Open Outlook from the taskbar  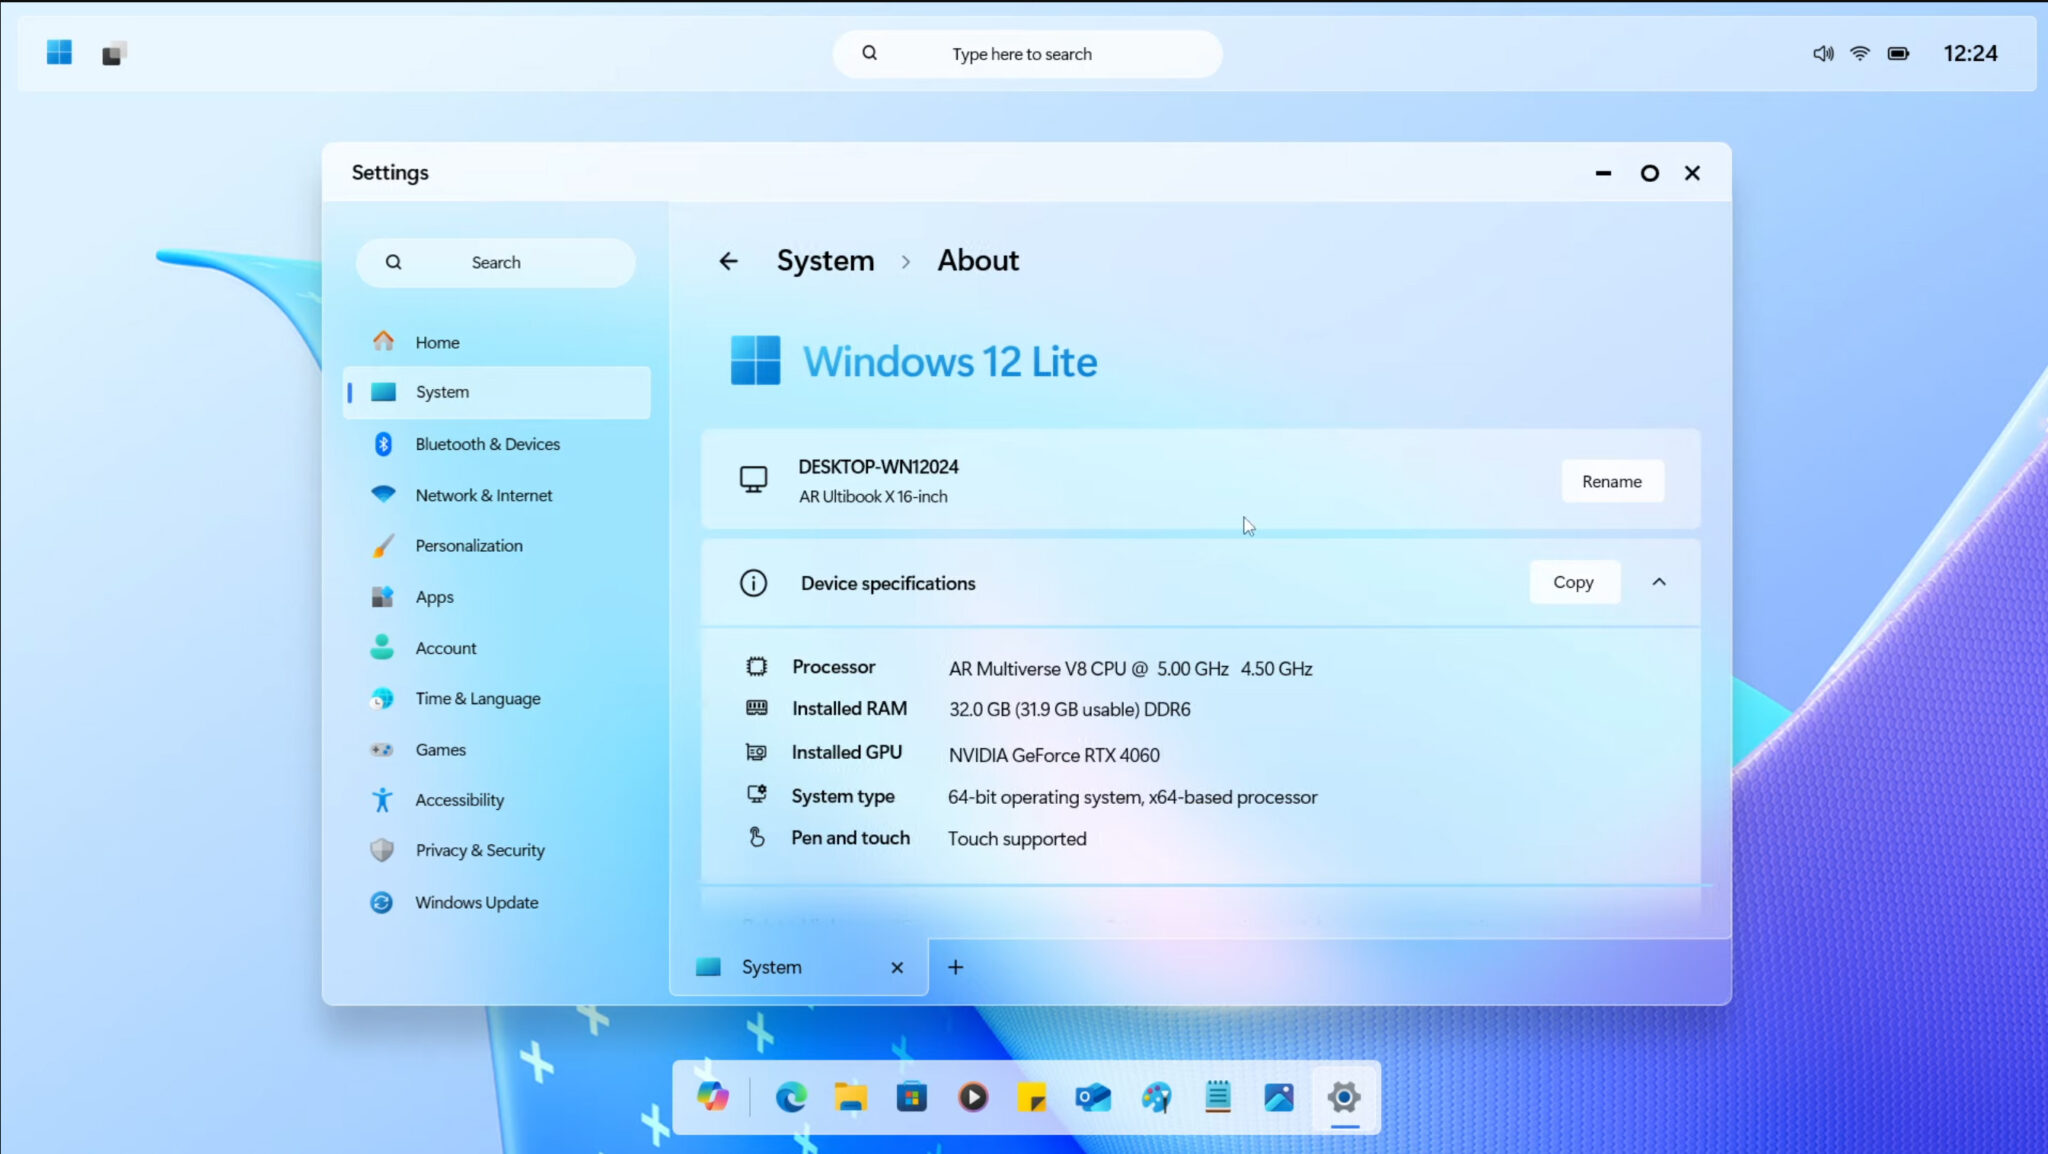1094,1097
